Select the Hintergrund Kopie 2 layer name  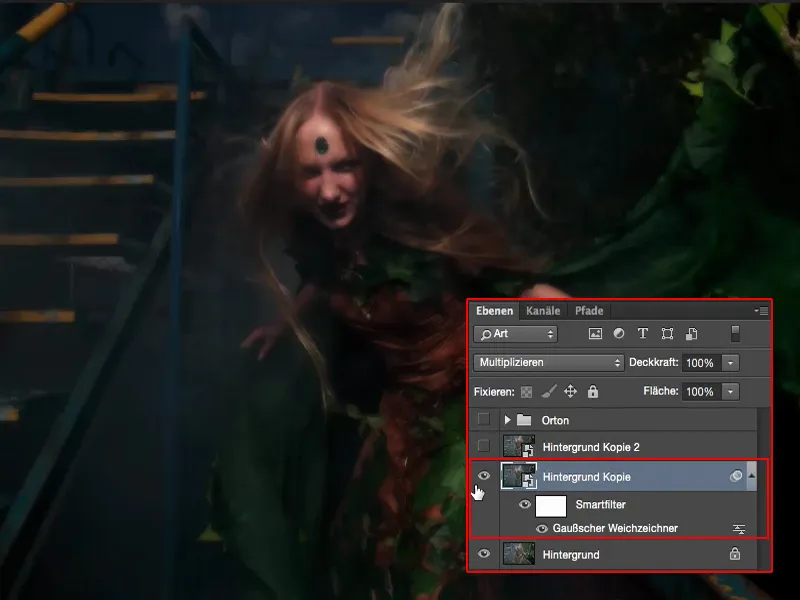point(591,447)
